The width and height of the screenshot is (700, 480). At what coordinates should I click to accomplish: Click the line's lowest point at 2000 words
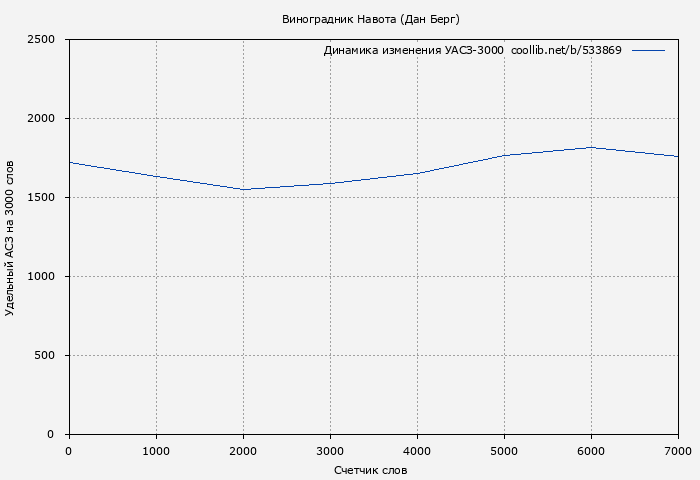click(243, 189)
